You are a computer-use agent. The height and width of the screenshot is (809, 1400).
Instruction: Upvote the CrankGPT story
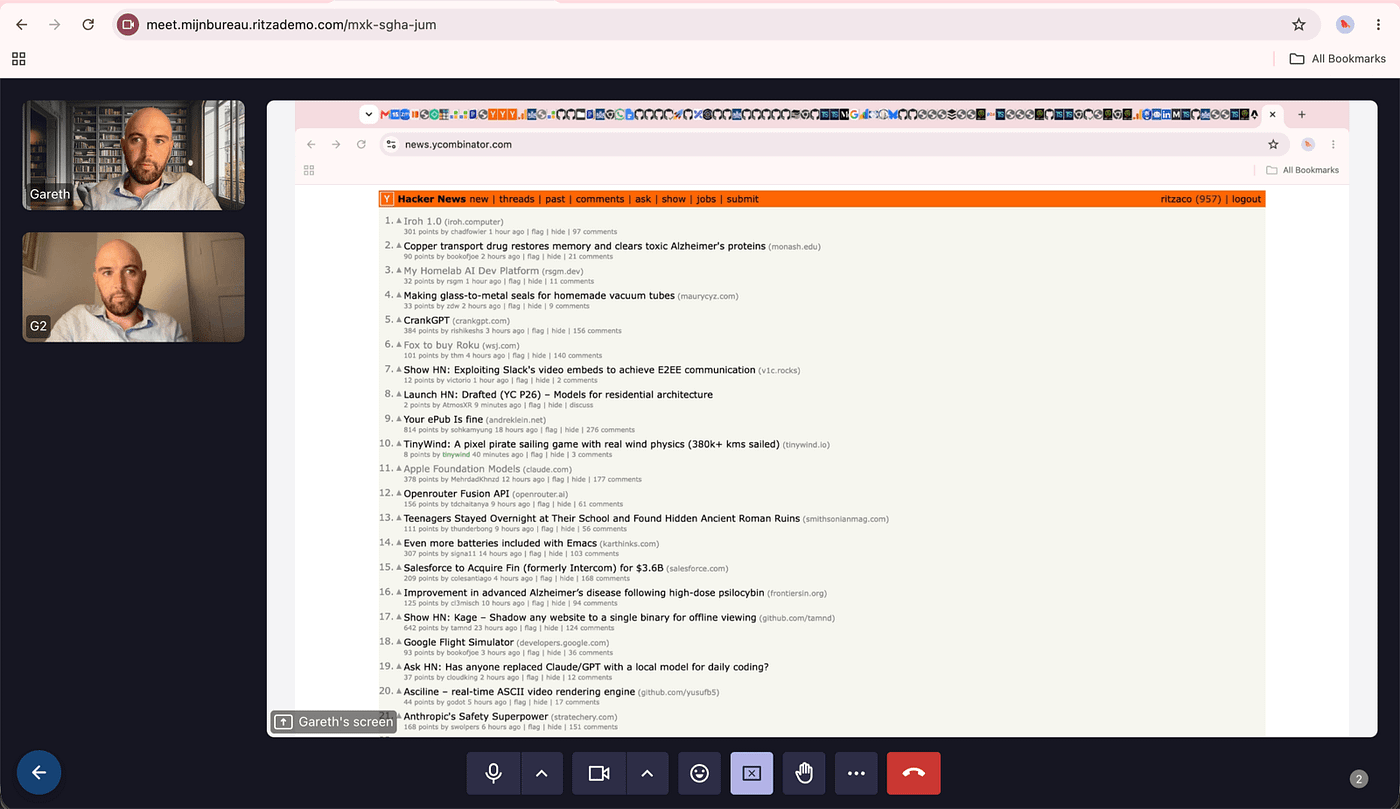pyautogui.click(x=399, y=320)
